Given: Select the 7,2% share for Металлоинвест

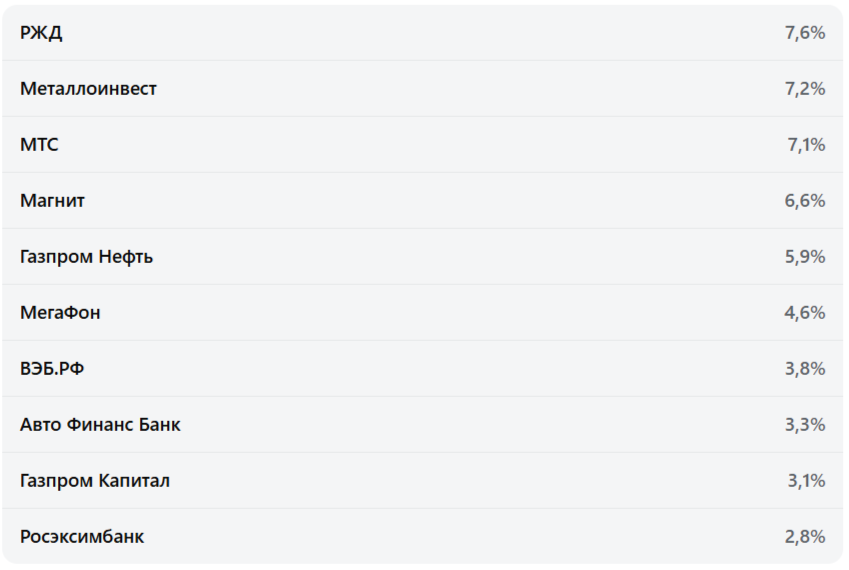Looking at the screenshot, I should click(x=805, y=89).
